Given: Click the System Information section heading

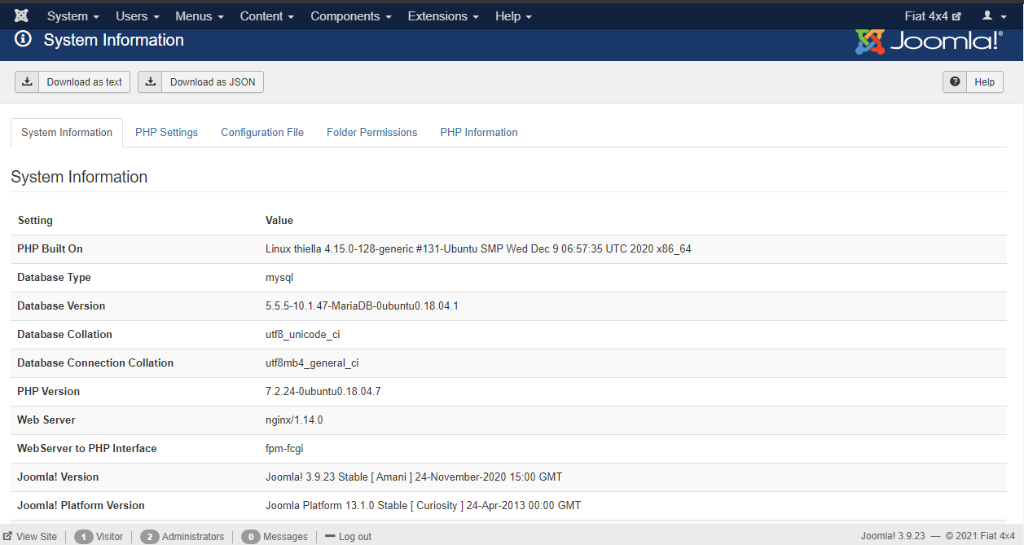Looking at the screenshot, I should 79,177.
